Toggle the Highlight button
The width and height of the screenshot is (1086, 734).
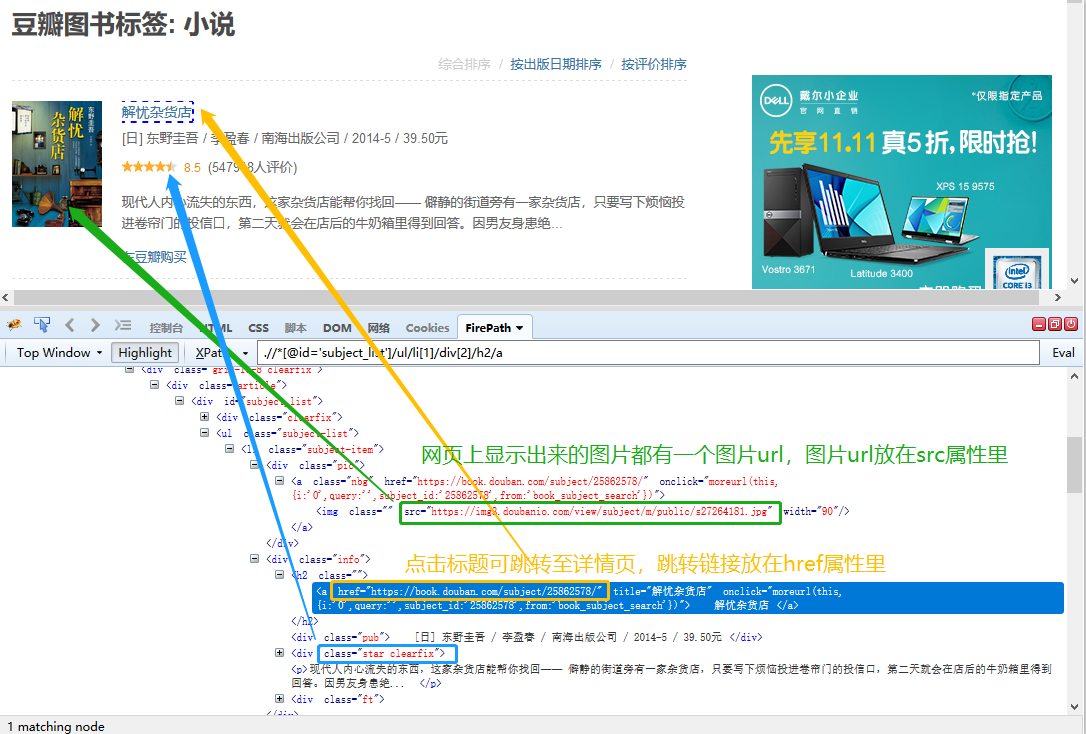[145, 352]
